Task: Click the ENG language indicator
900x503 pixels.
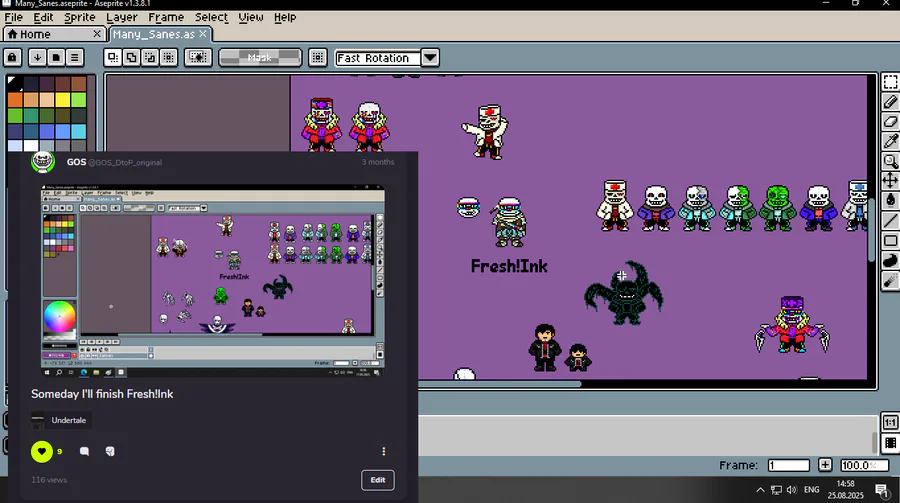Action: point(812,490)
